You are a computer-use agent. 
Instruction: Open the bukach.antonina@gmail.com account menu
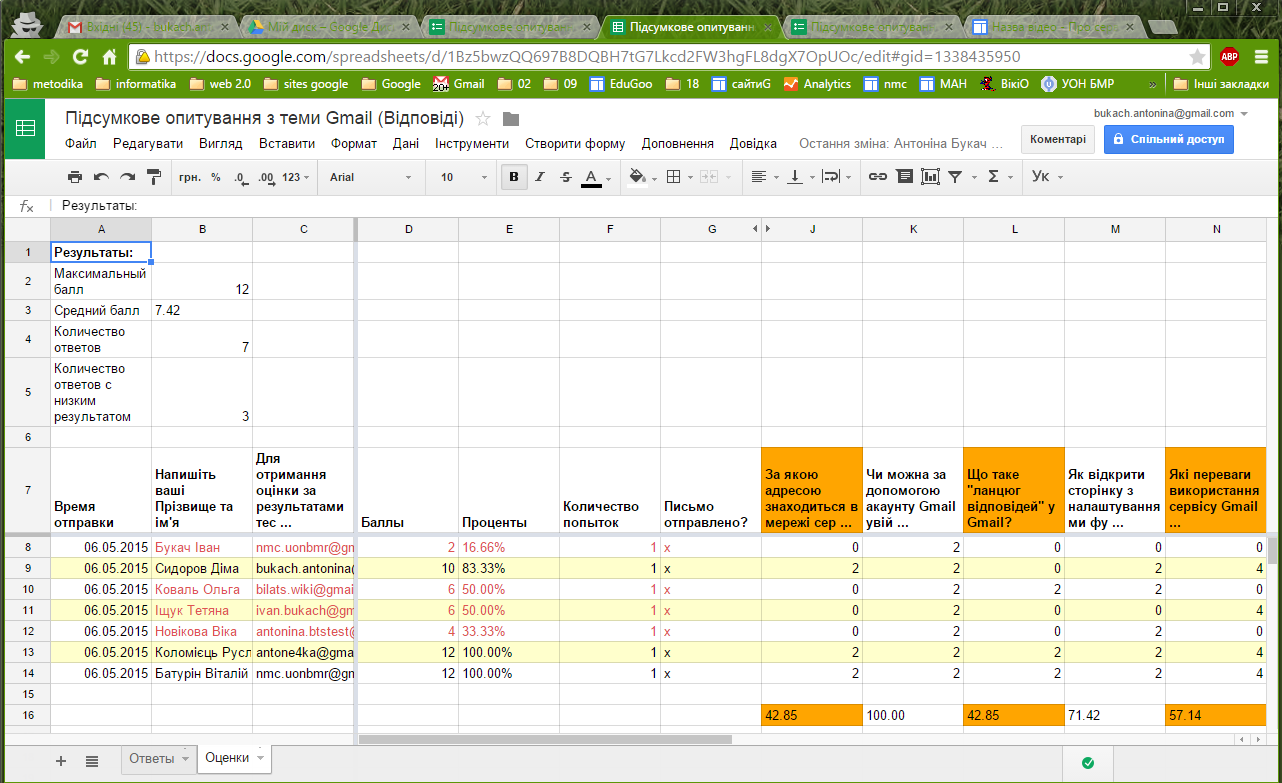[x=1171, y=113]
